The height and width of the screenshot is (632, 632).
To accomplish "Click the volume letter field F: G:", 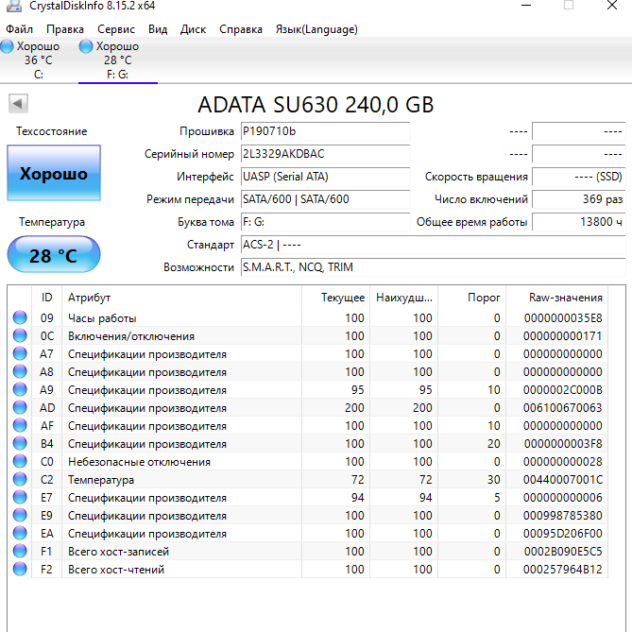I will (x=325, y=222).
